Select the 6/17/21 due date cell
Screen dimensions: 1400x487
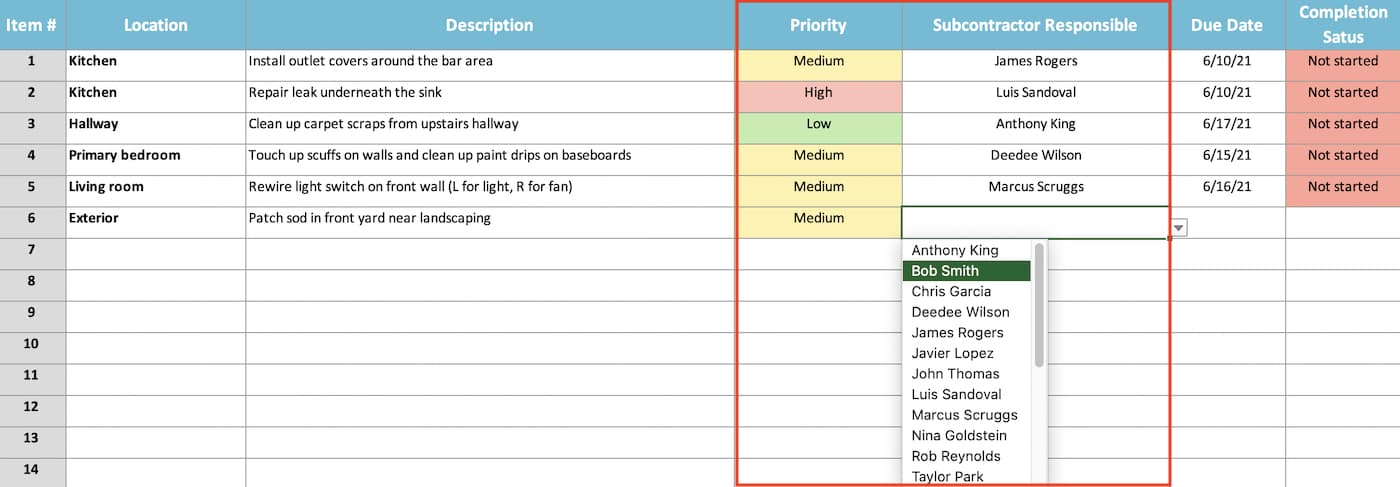point(1227,124)
